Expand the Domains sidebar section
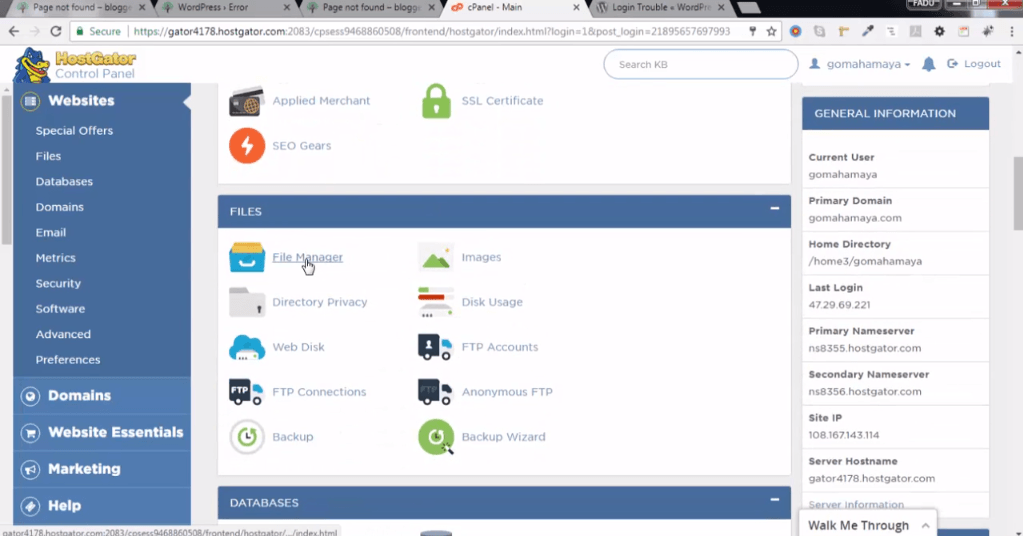Screen dimensions: 1023x536 [102, 396]
